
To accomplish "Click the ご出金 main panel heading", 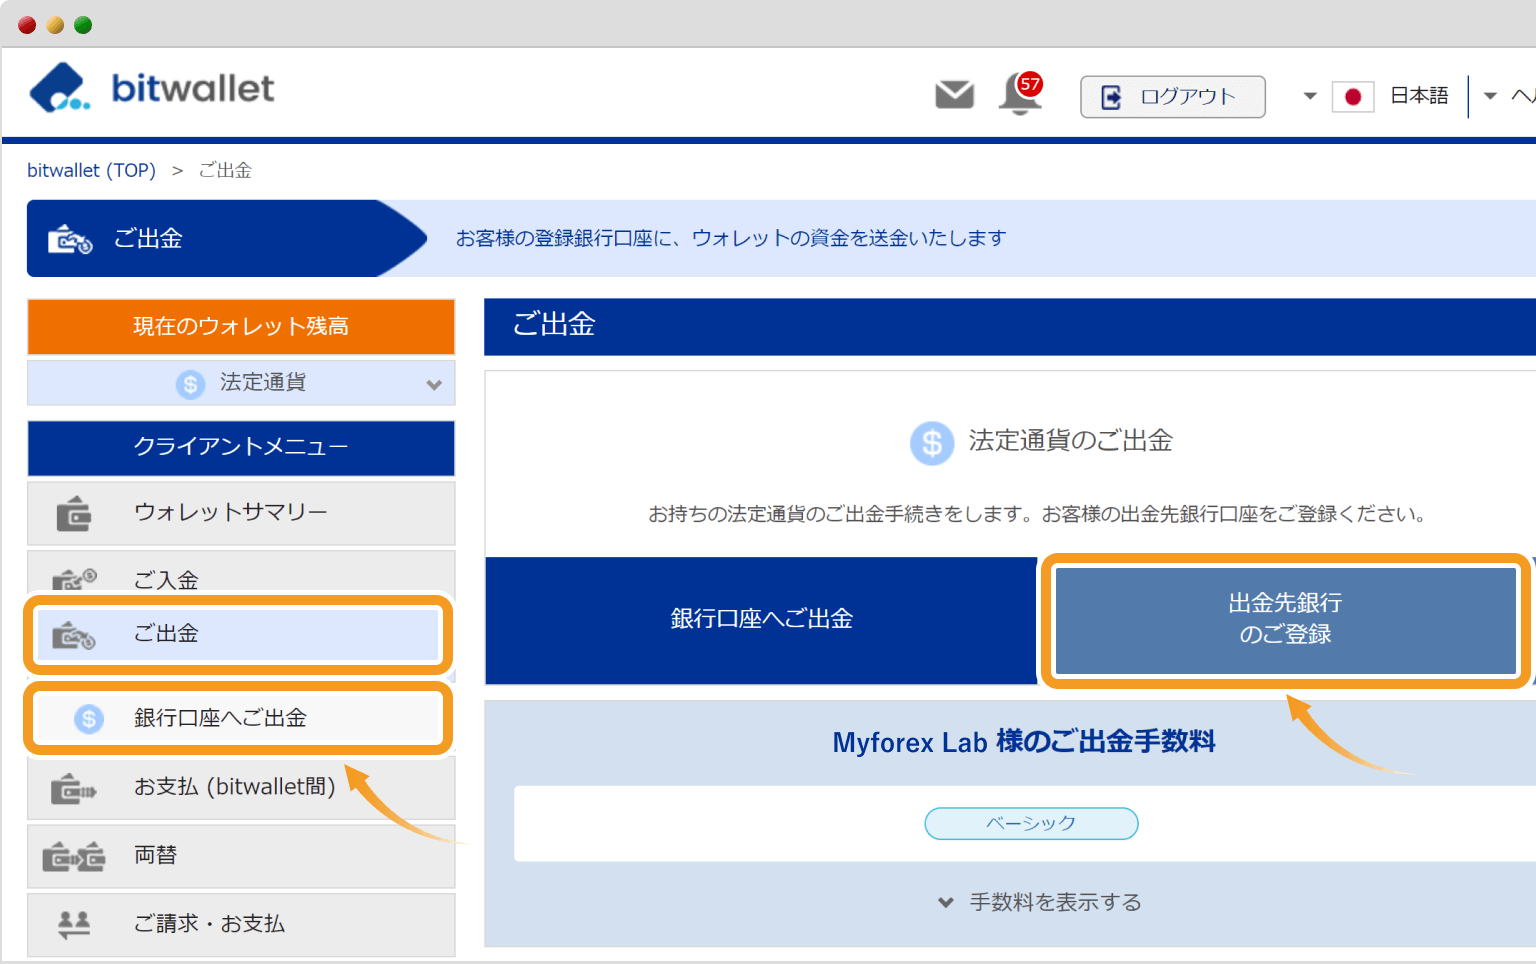I will (x=554, y=325).
